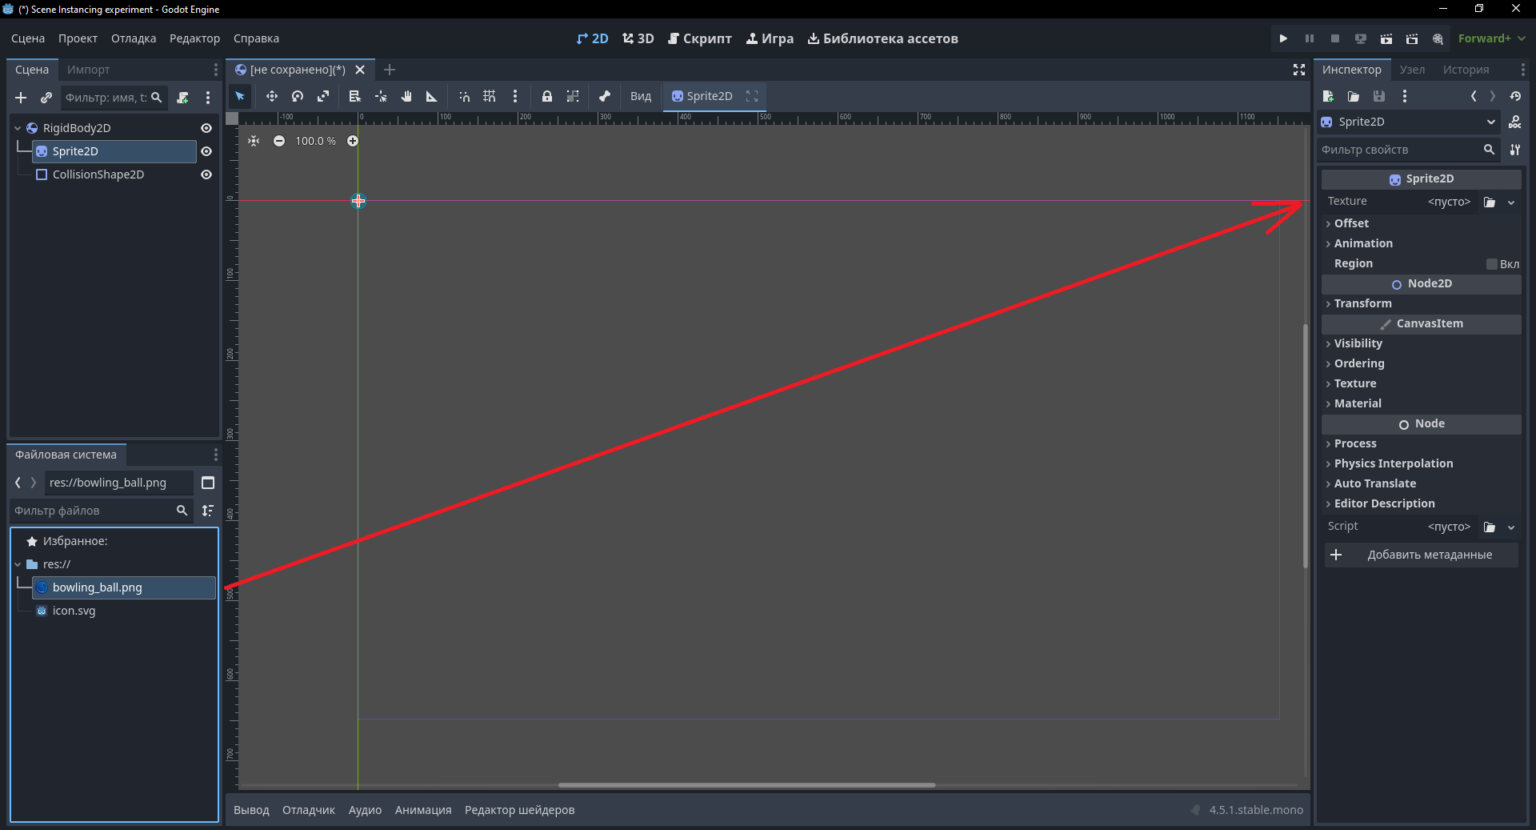The width and height of the screenshot is (1536, 830).
Task: Open the Вывод bottom panel
Action: [x=251, y=810]
